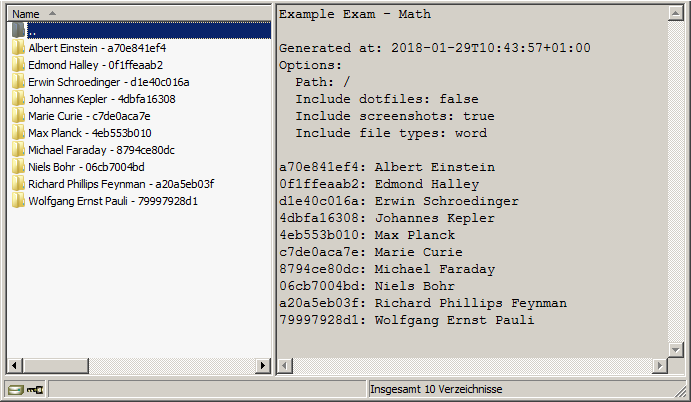
Task: Click folder icon of Max Planck - 4eb553b010
Action: (18, 133)
